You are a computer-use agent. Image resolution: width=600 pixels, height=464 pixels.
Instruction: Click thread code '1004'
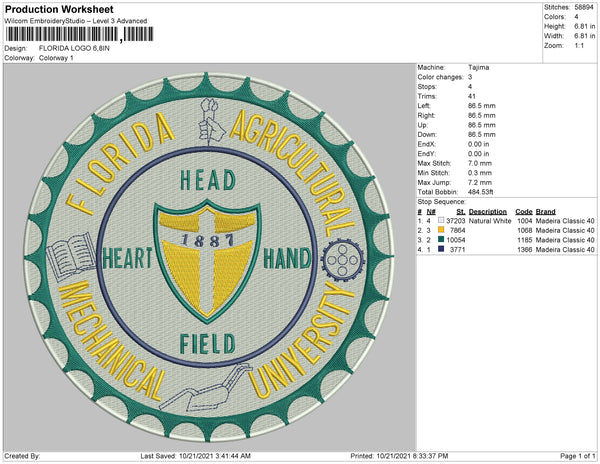click(525, 221)
